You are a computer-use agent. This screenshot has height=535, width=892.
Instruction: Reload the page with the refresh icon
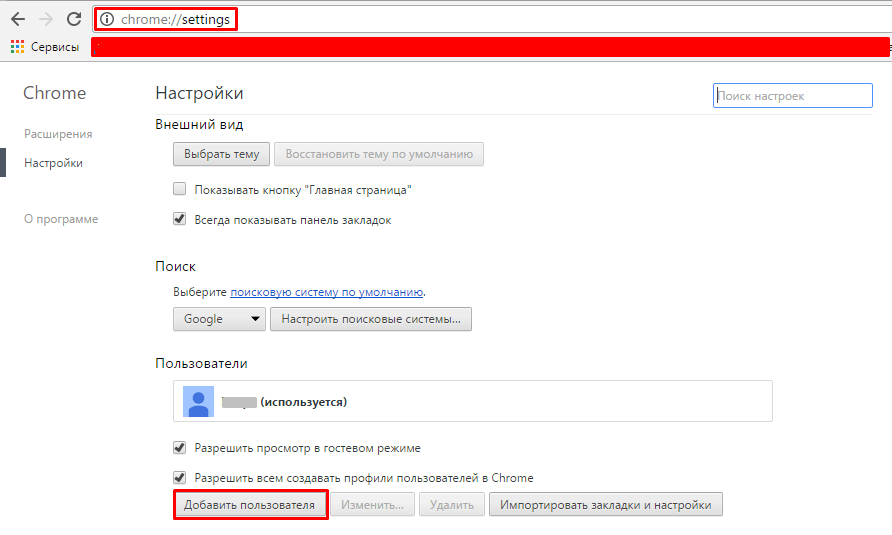pos(74,19)
